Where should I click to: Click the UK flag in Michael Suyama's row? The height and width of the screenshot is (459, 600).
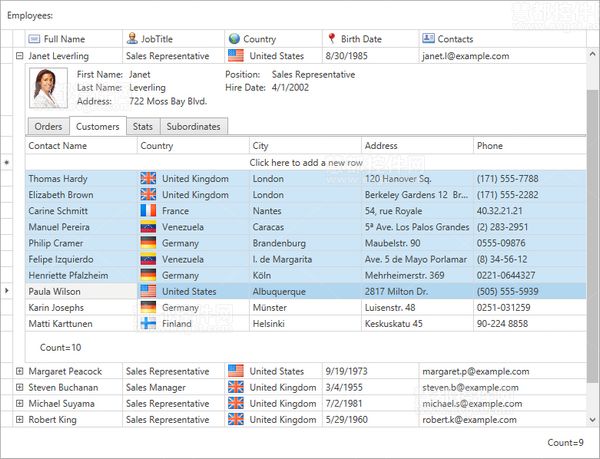point(236,403)
